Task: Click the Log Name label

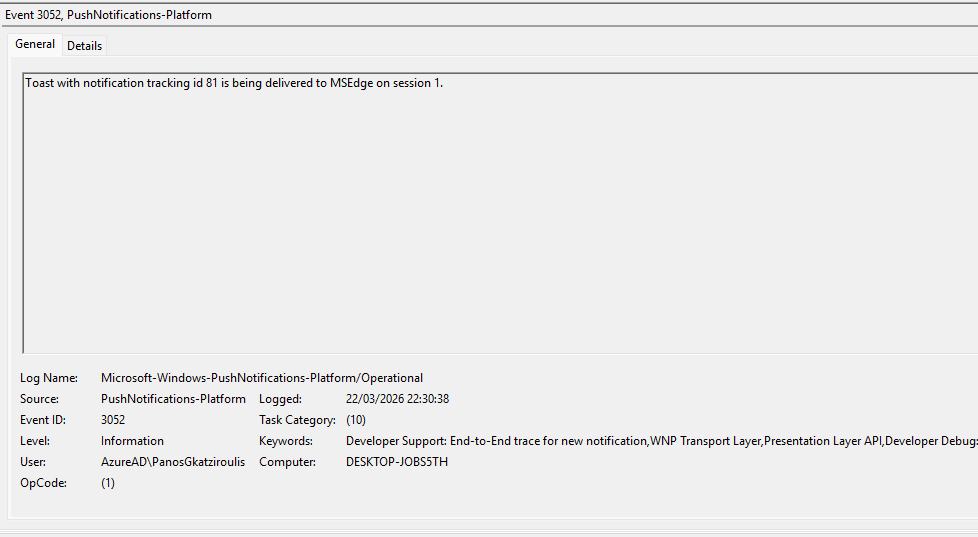Action: (49, 378)
